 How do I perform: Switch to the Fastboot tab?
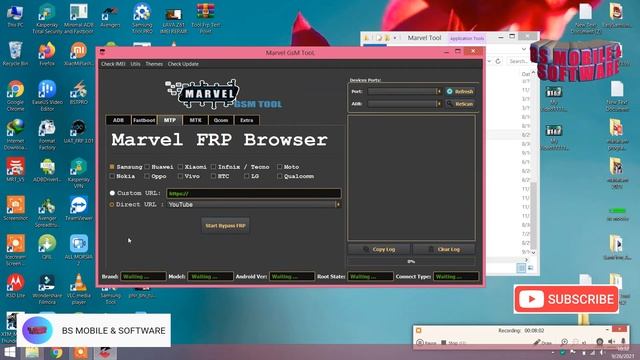[144, 120]
